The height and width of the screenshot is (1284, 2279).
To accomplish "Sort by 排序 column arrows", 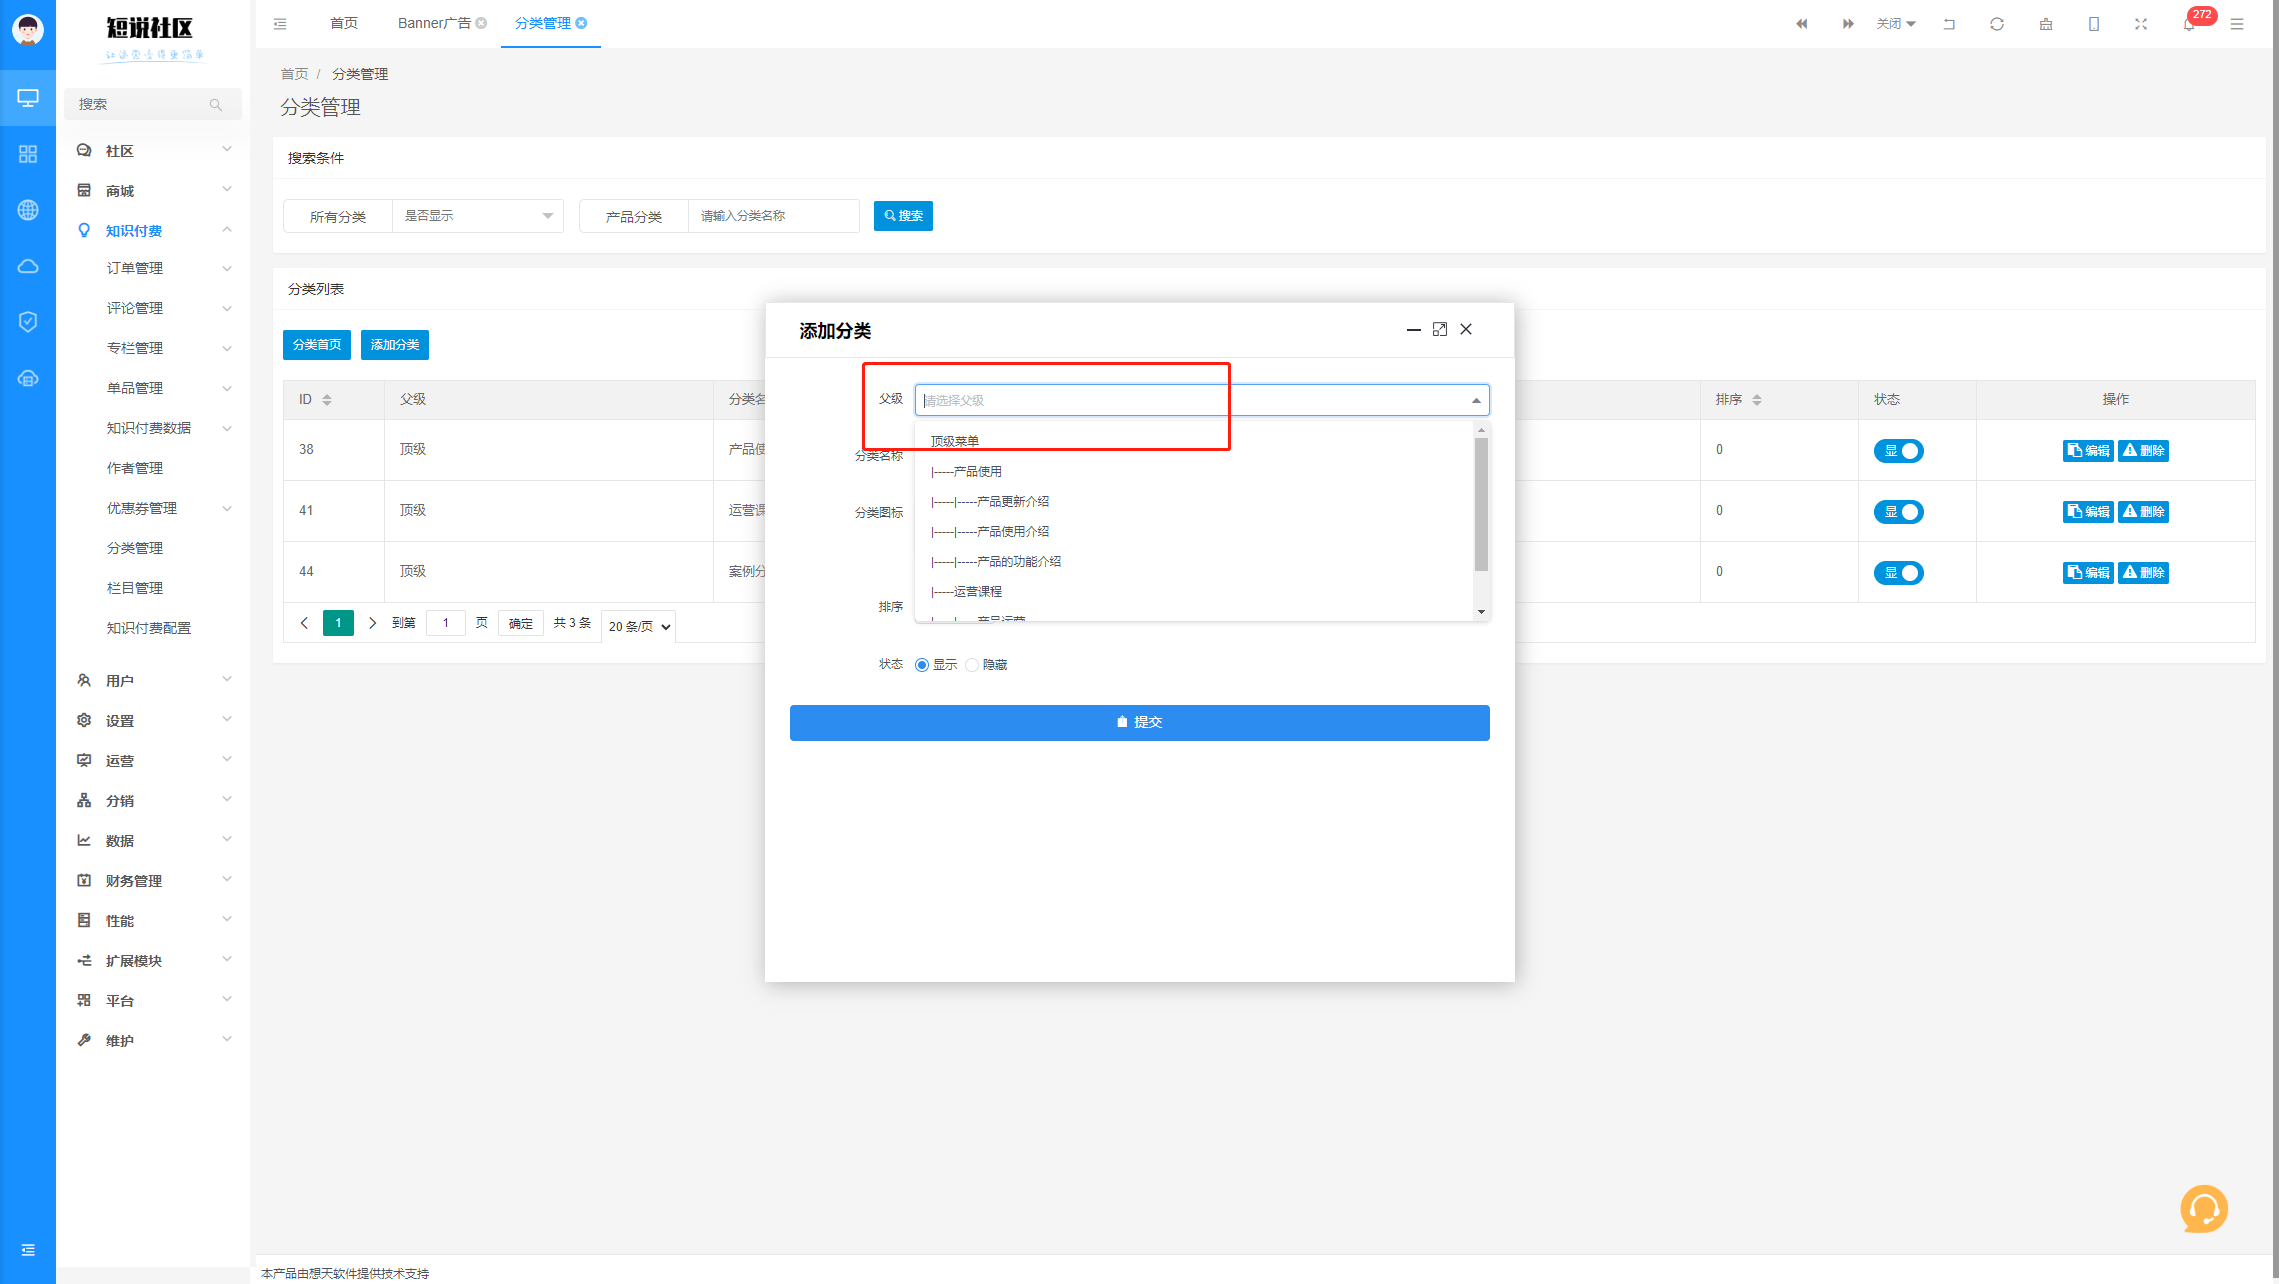I will tap(1757, 400).
